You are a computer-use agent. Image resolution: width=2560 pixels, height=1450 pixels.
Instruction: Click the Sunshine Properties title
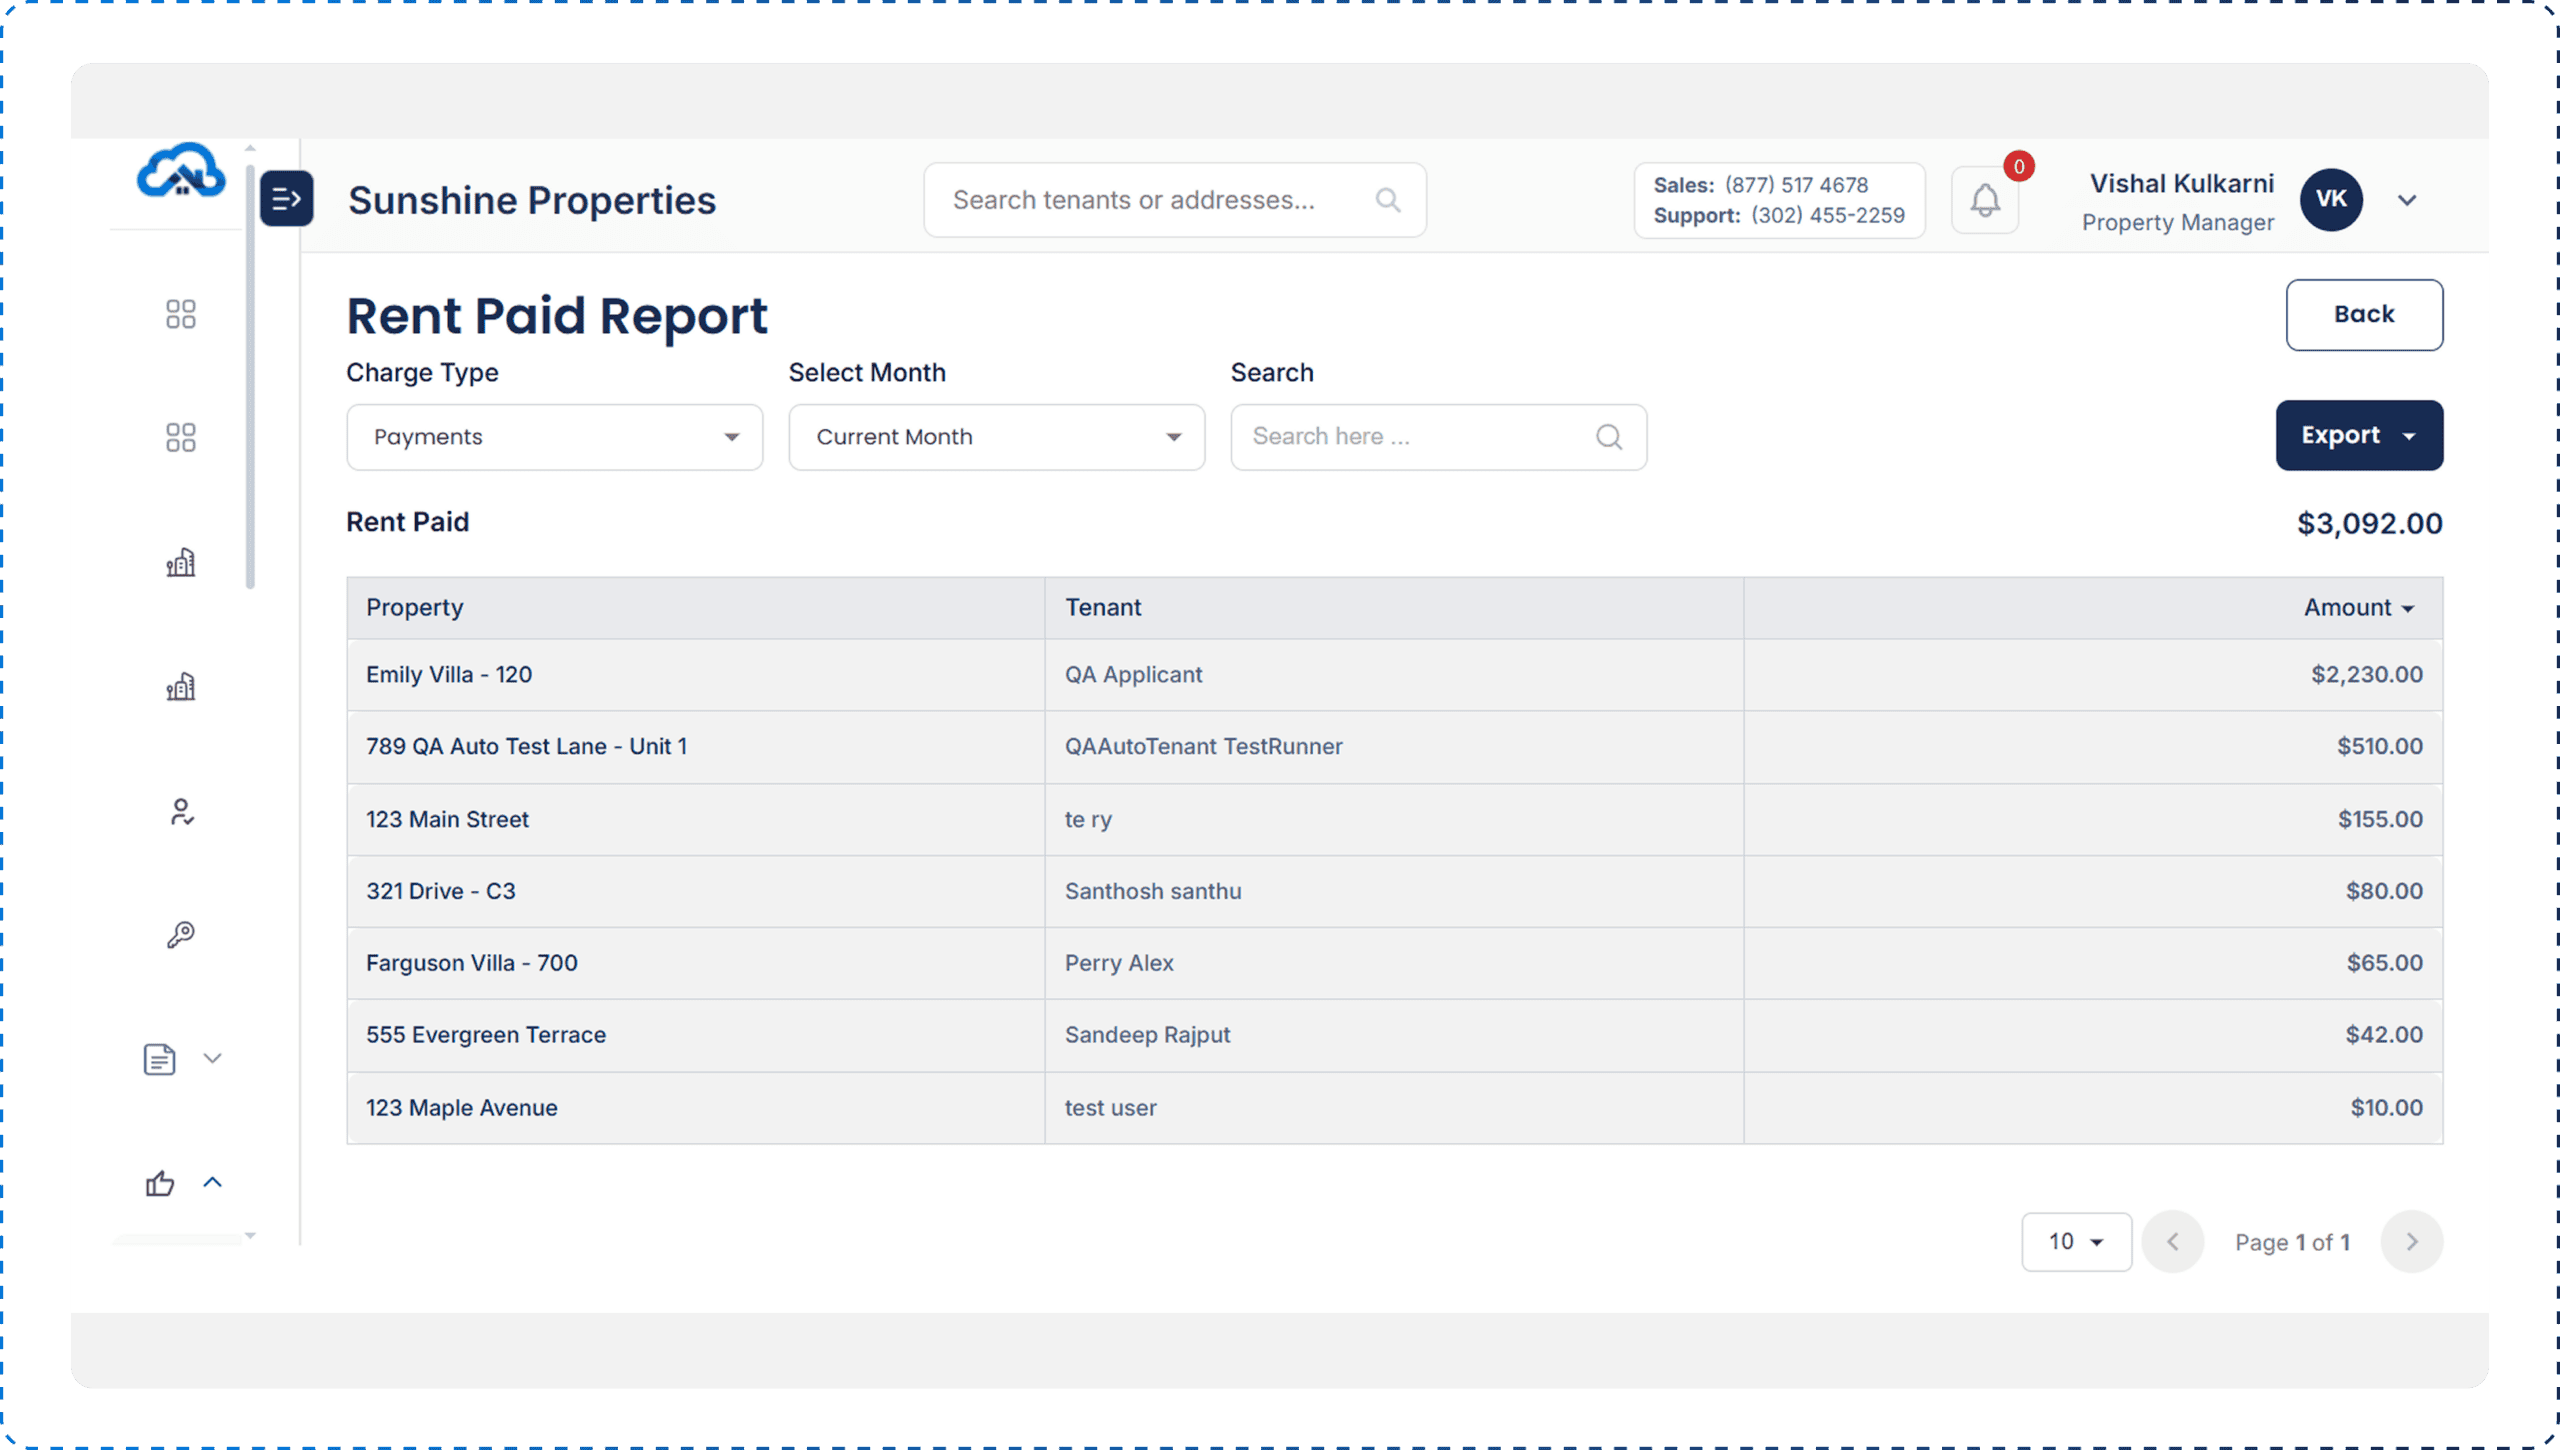(532, 200)
